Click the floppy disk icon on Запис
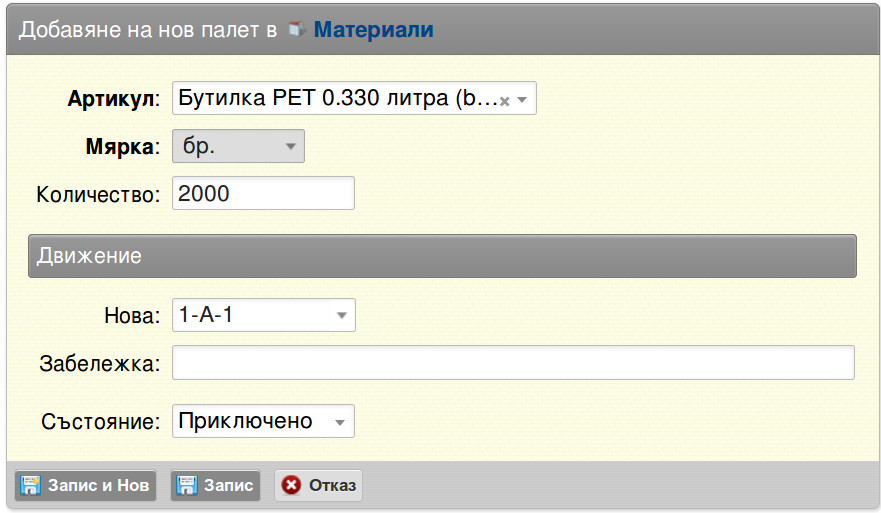The image size is (881, 513). [x=187, y=485]
